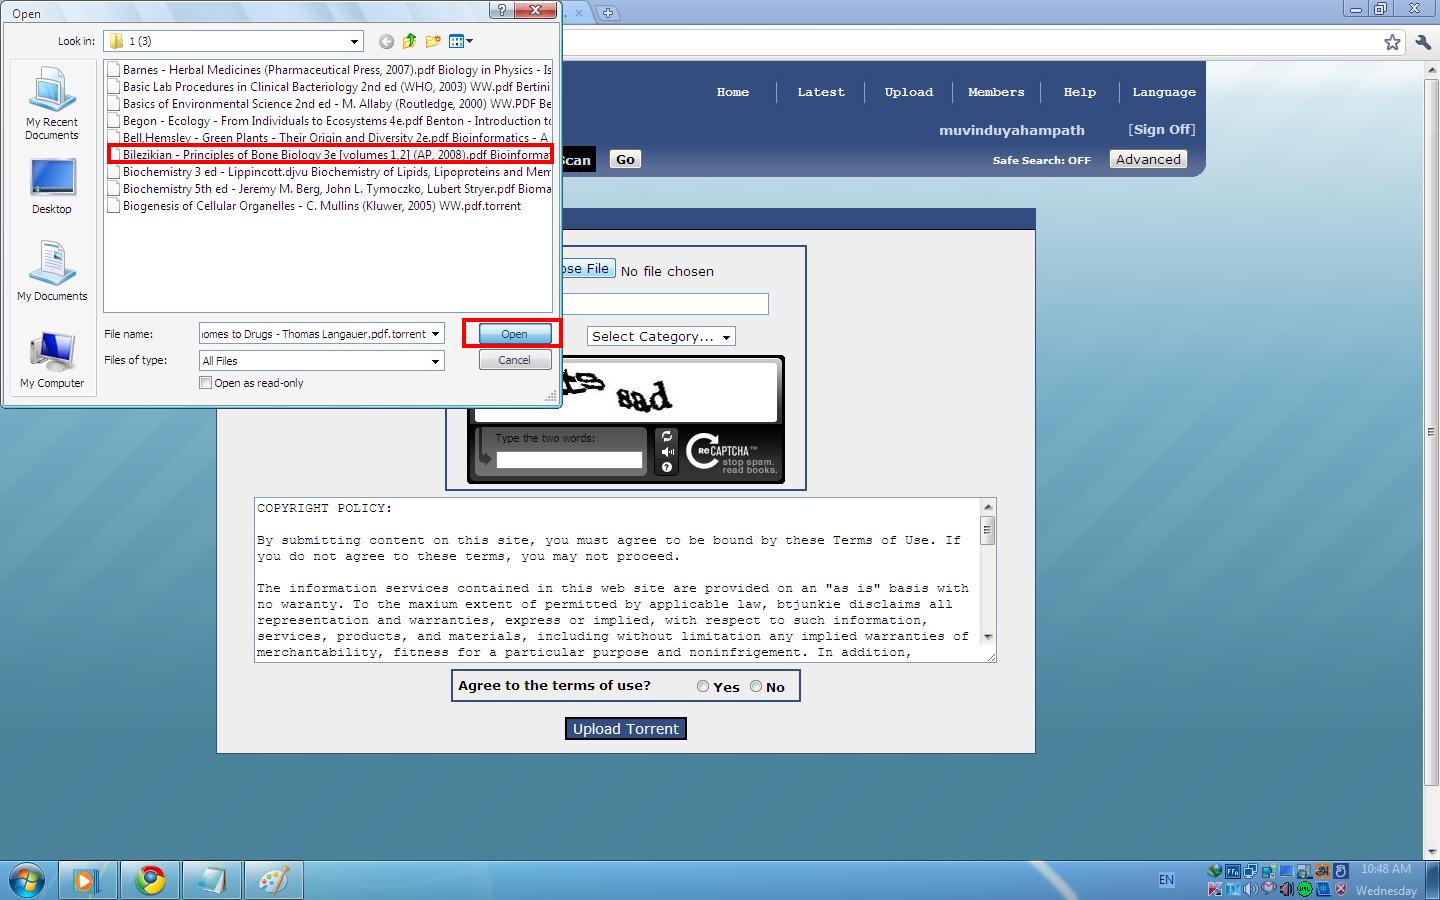
Task: Click Cancel in the Open dialog
Action: 515,360
